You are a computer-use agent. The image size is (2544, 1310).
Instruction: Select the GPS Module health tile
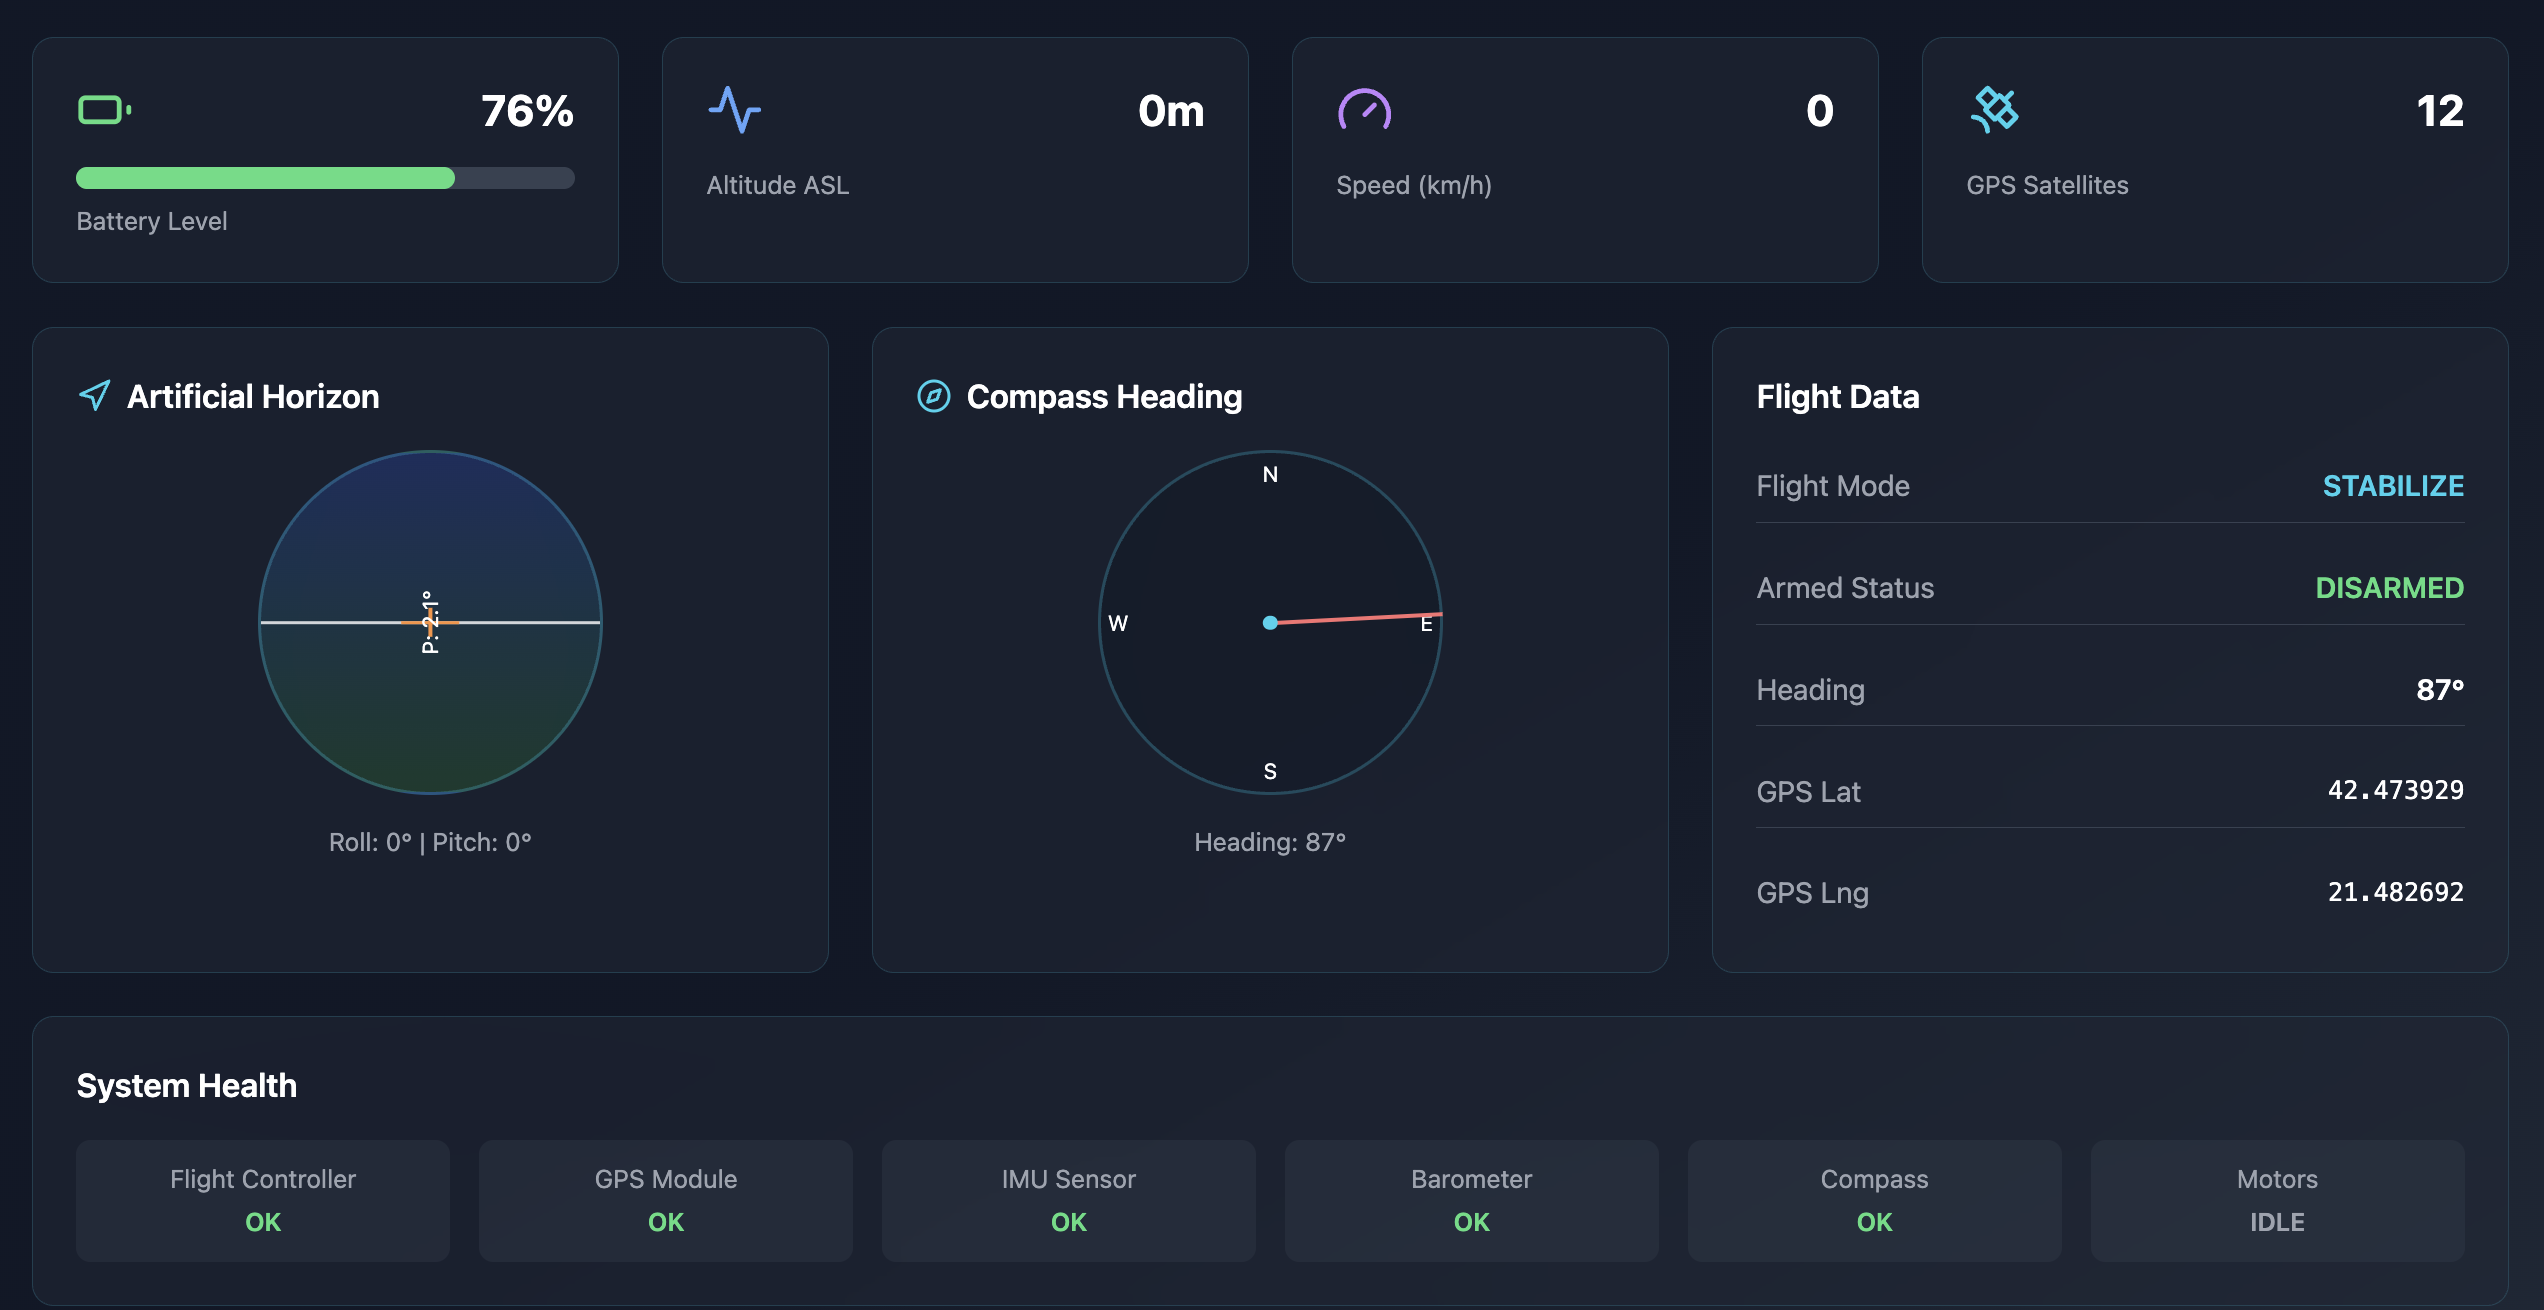pos(666,1200)
